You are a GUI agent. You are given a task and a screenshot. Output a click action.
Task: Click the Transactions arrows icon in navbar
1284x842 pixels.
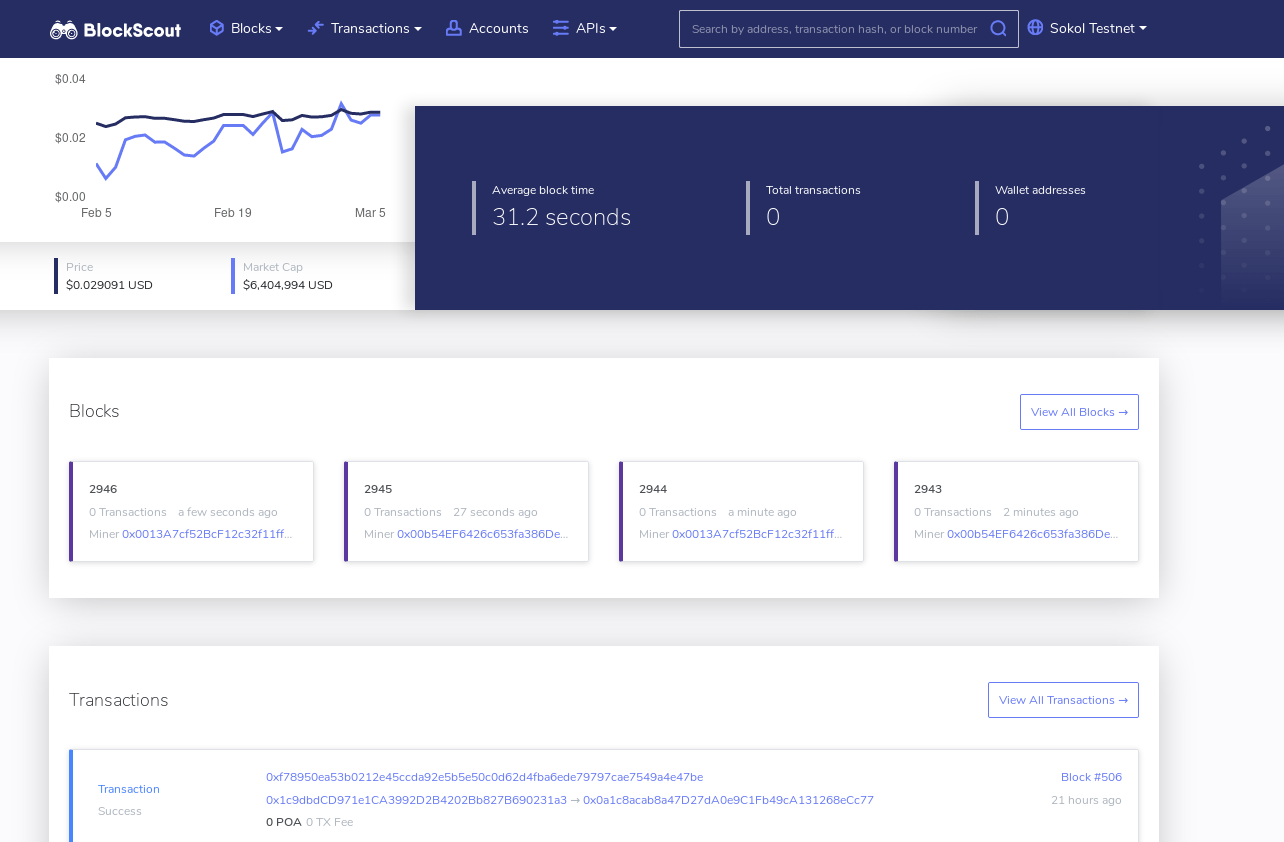(x=316, y=28)
